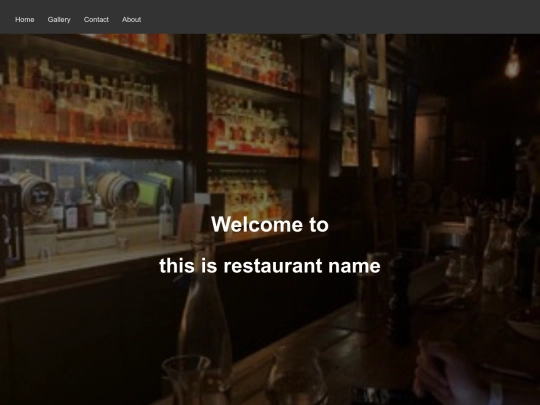Click the 'Welcome to' heading text
This screenshot has height=405, width=540.
pyautogui.click(x=270, y=224)
